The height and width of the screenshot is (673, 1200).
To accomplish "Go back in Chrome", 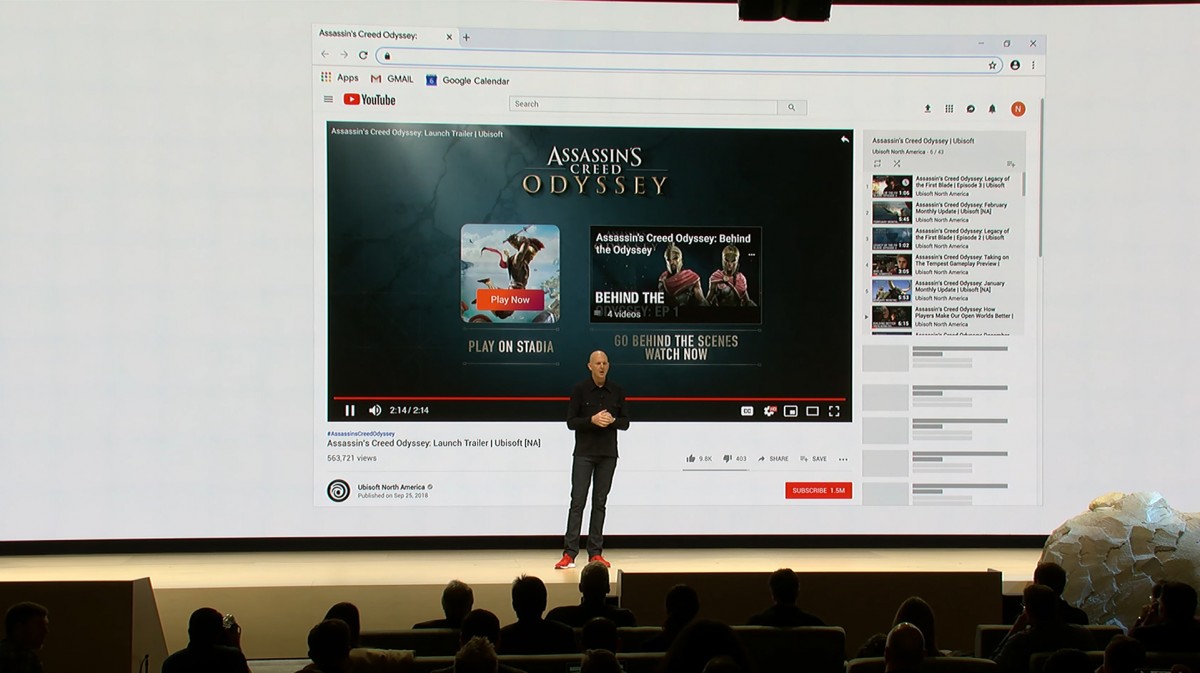I will (x=324, y=55).
